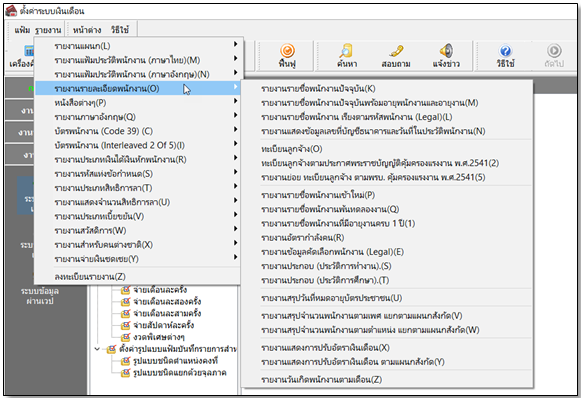581x398 pixels.
Task: Click the app icon in title bar
Action: 11,11
